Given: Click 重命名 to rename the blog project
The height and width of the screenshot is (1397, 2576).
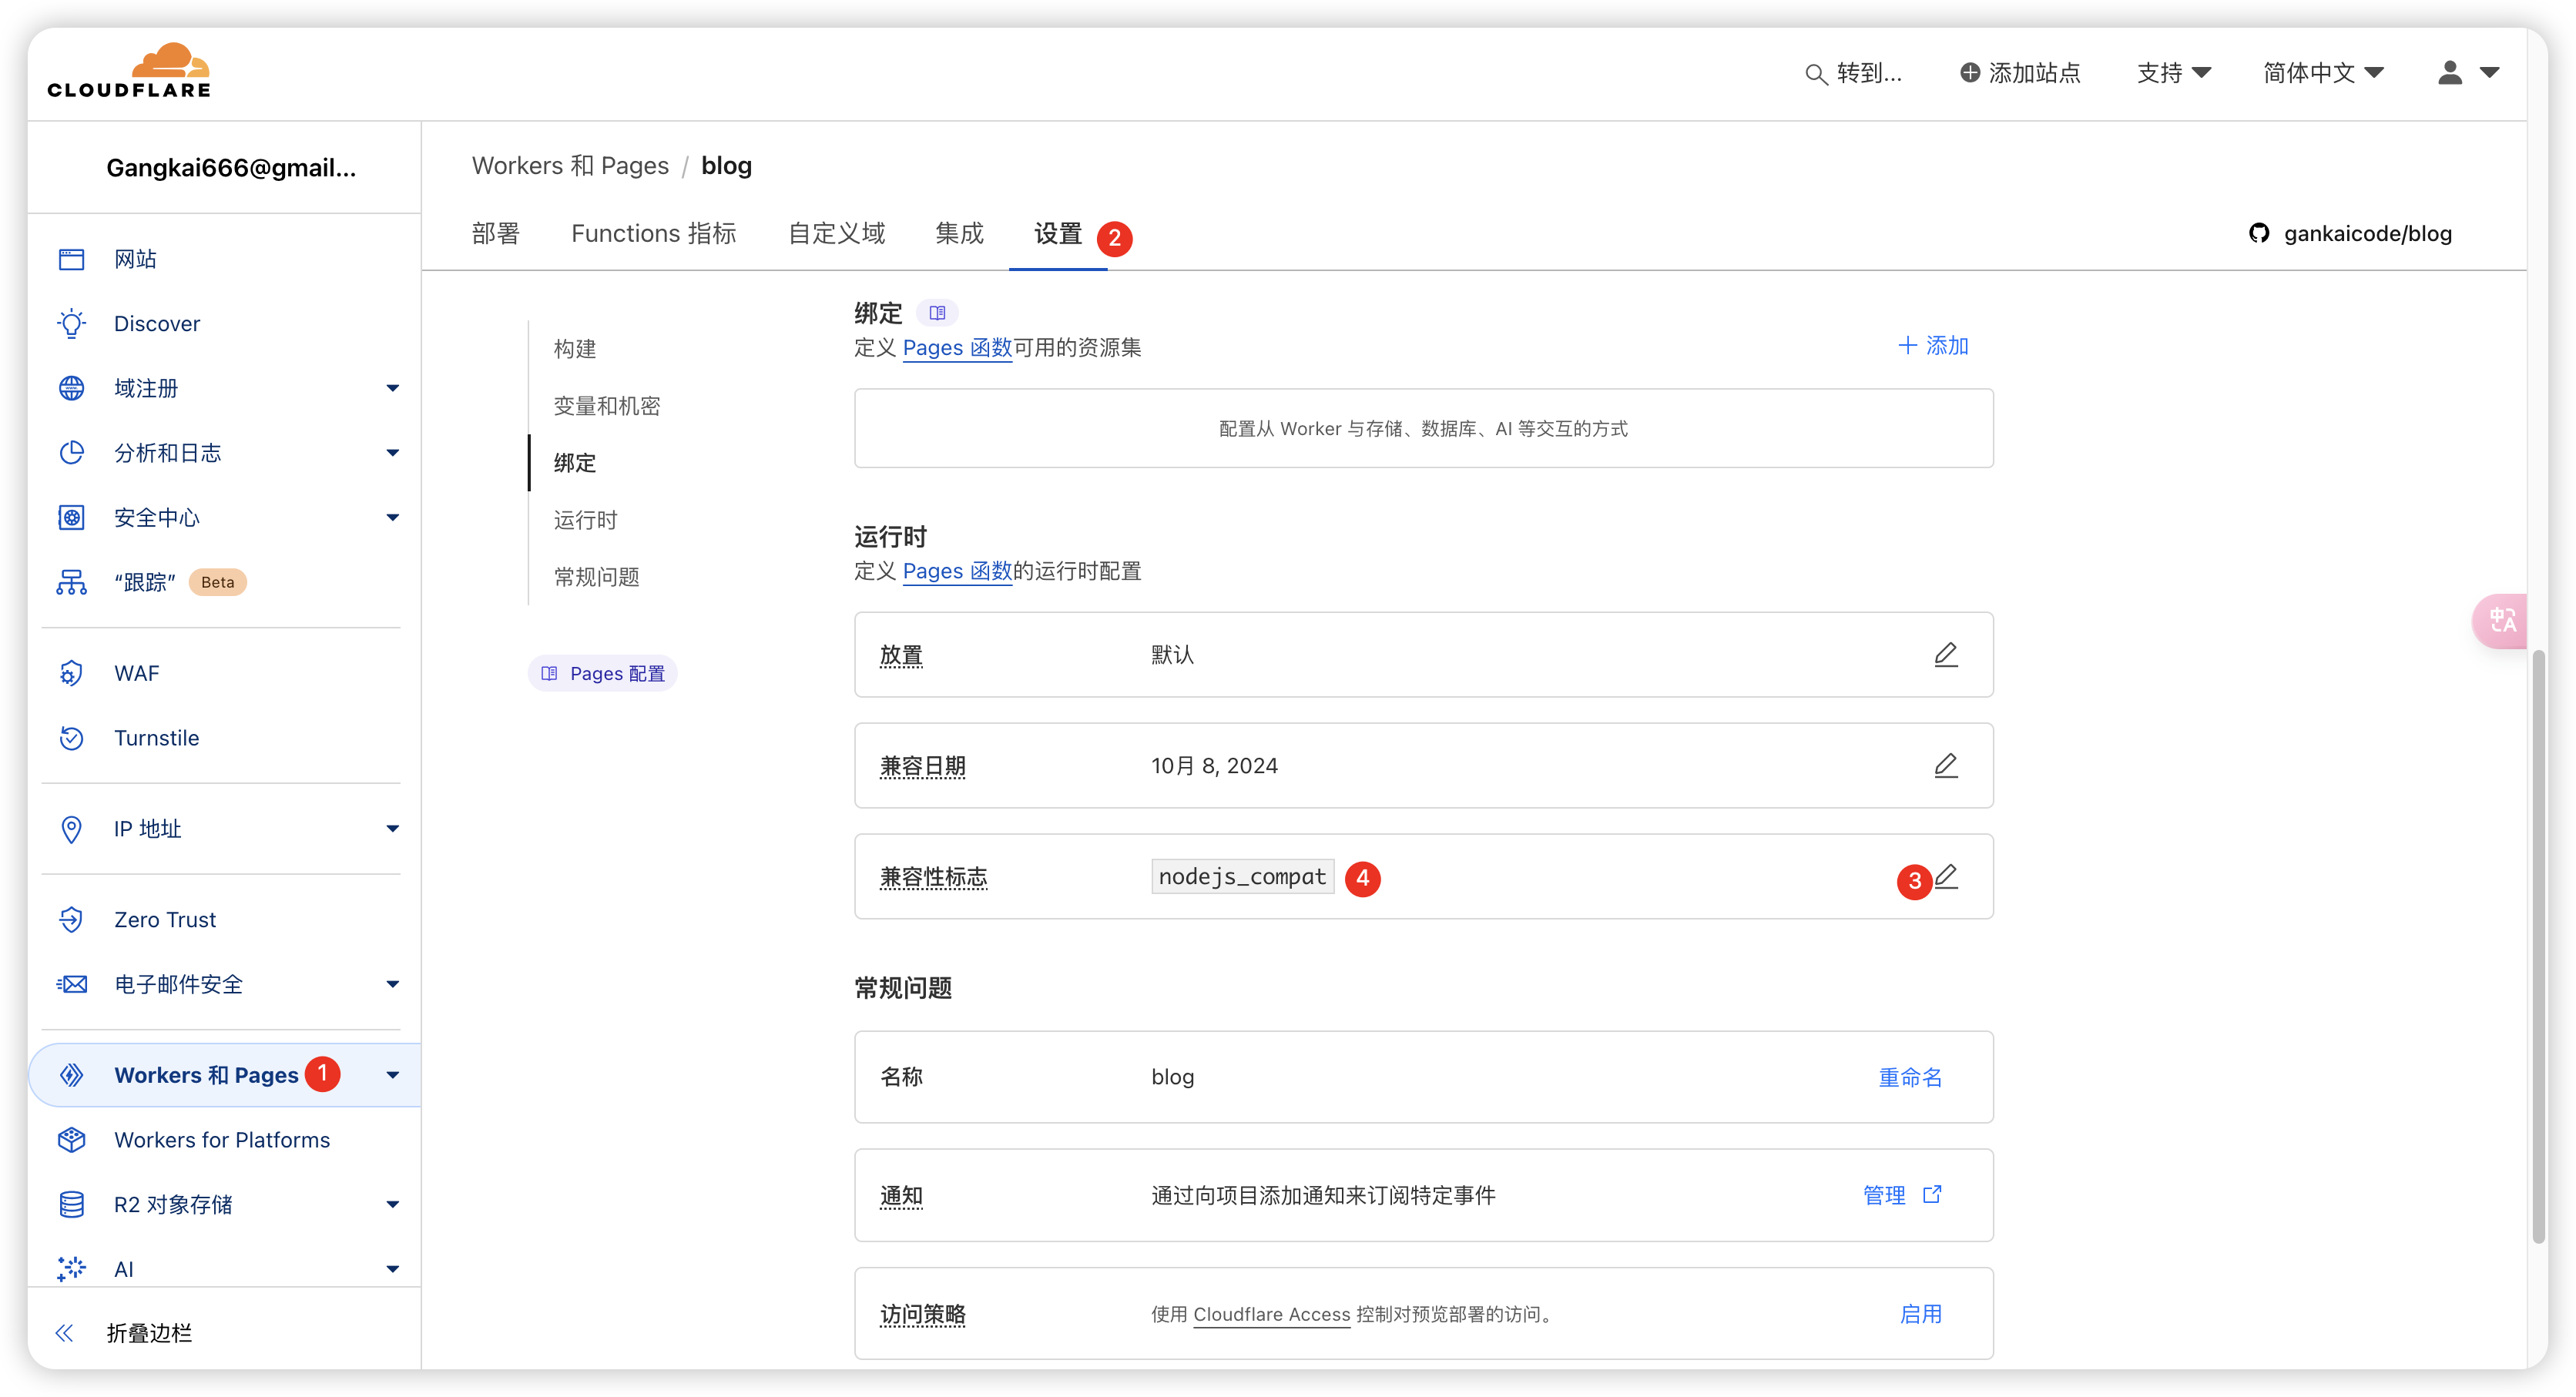Looking at the screenshot, I should coord(1909,1077).
